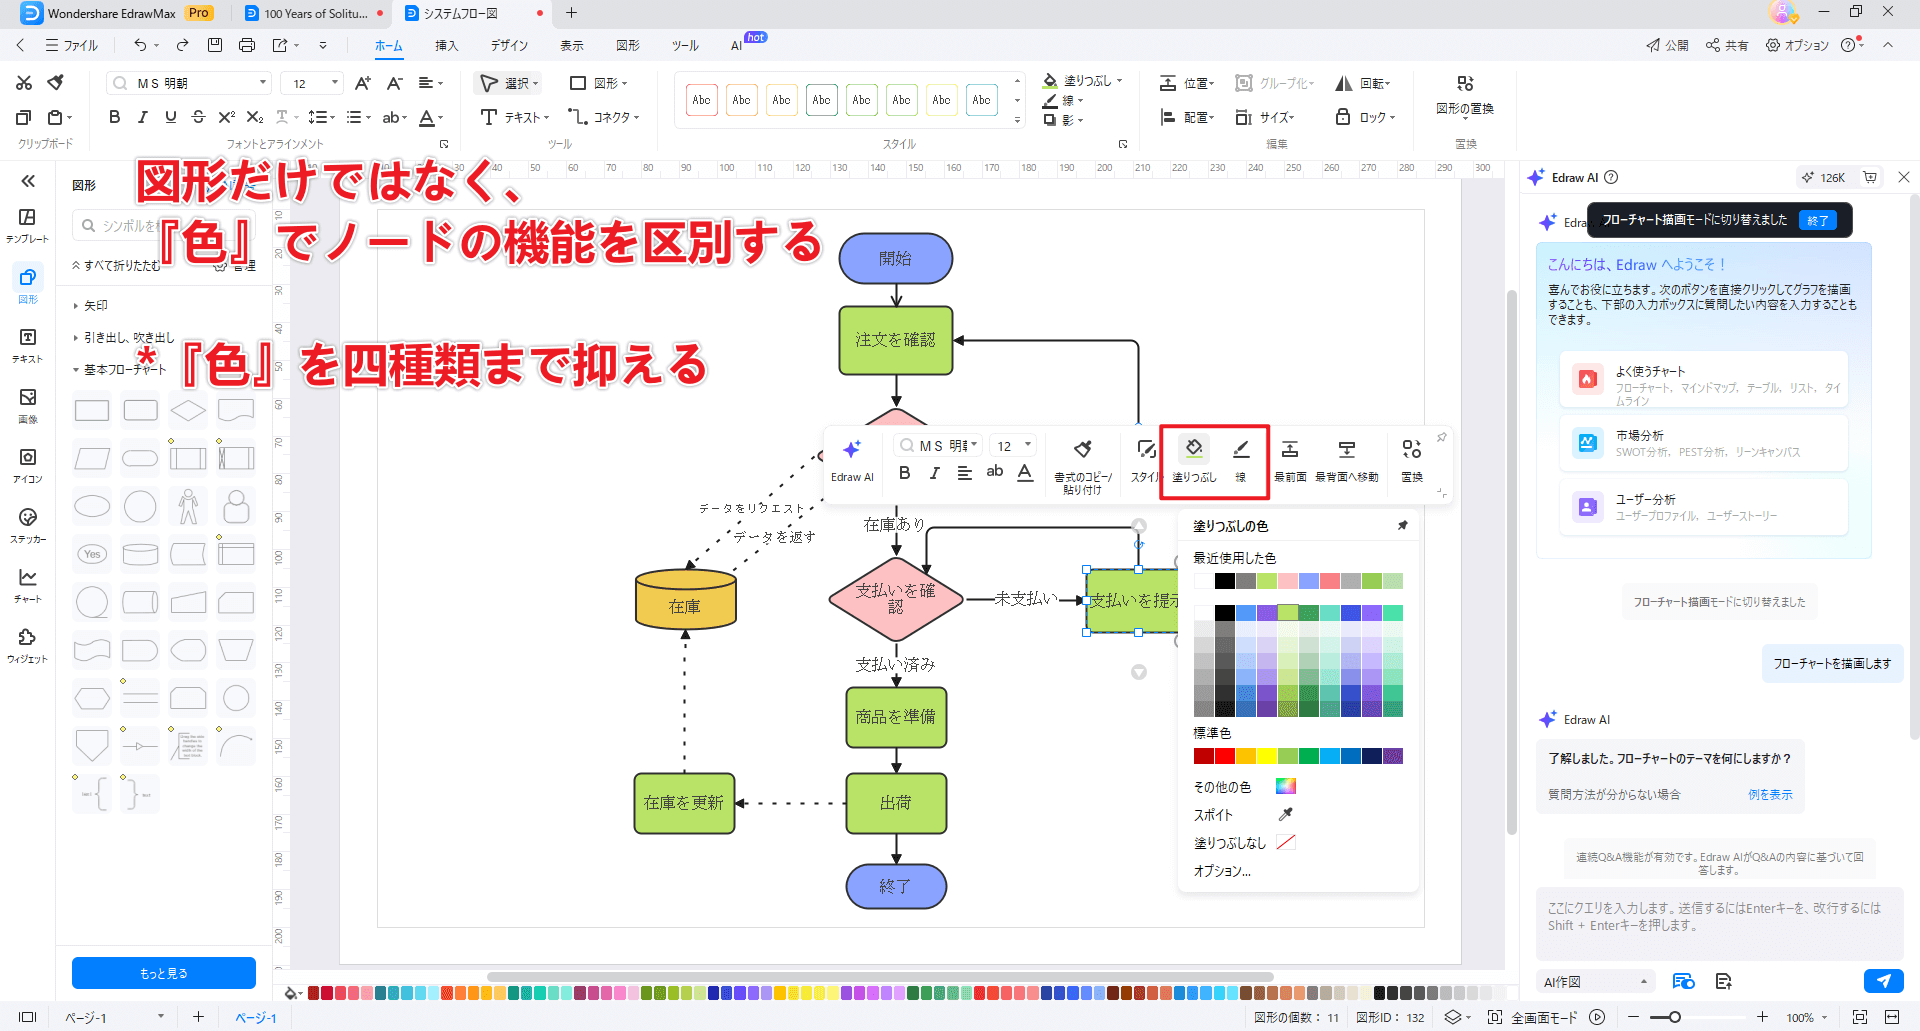This screenshot has height=1031, width=1920.
Task: Click the ロック lock icon
Action: tap(1343, 117)
